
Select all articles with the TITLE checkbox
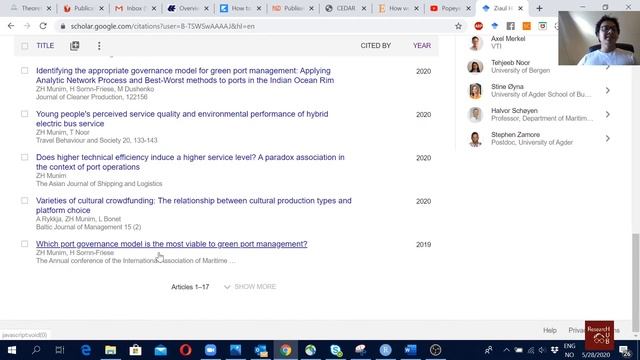(x=24, y=46)
